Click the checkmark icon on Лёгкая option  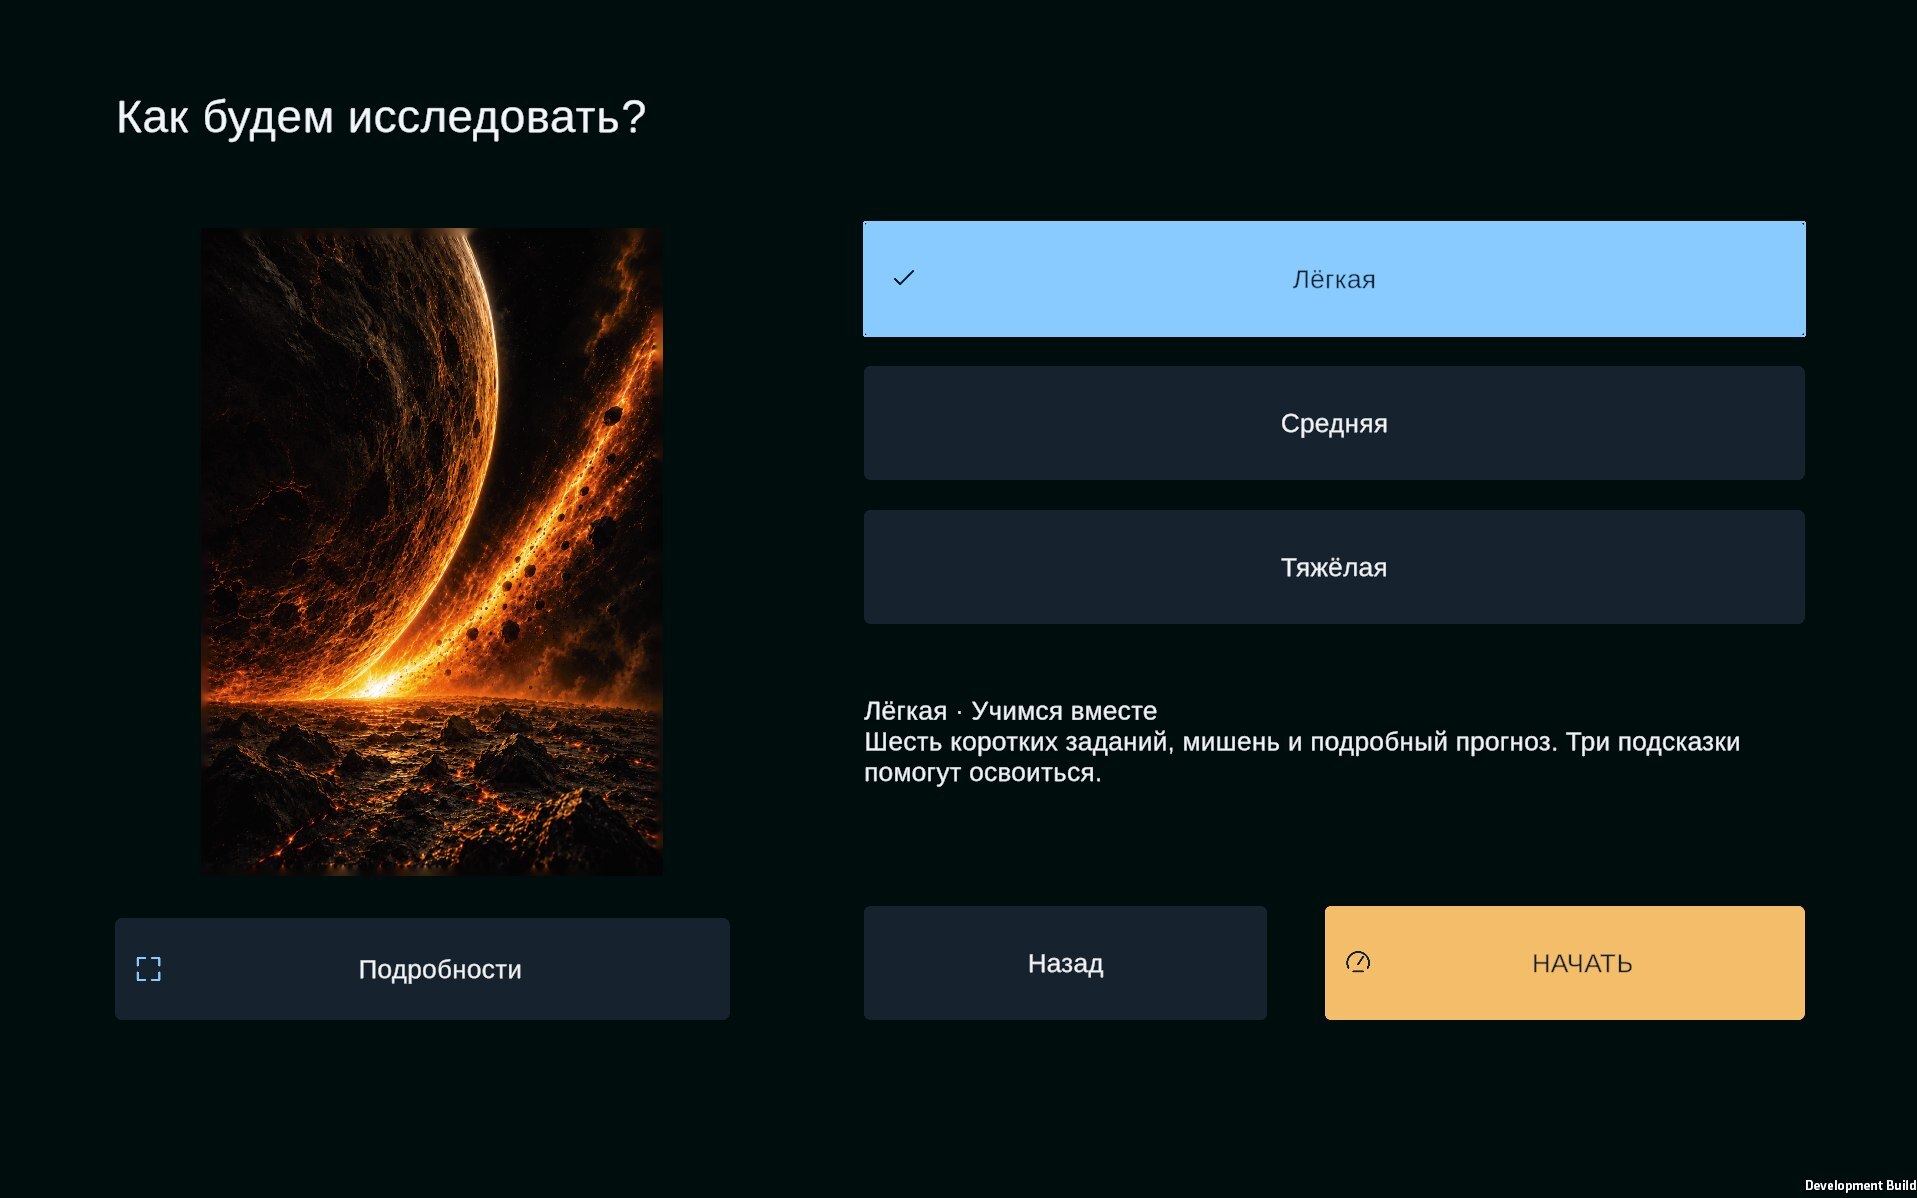pos(904,278)
